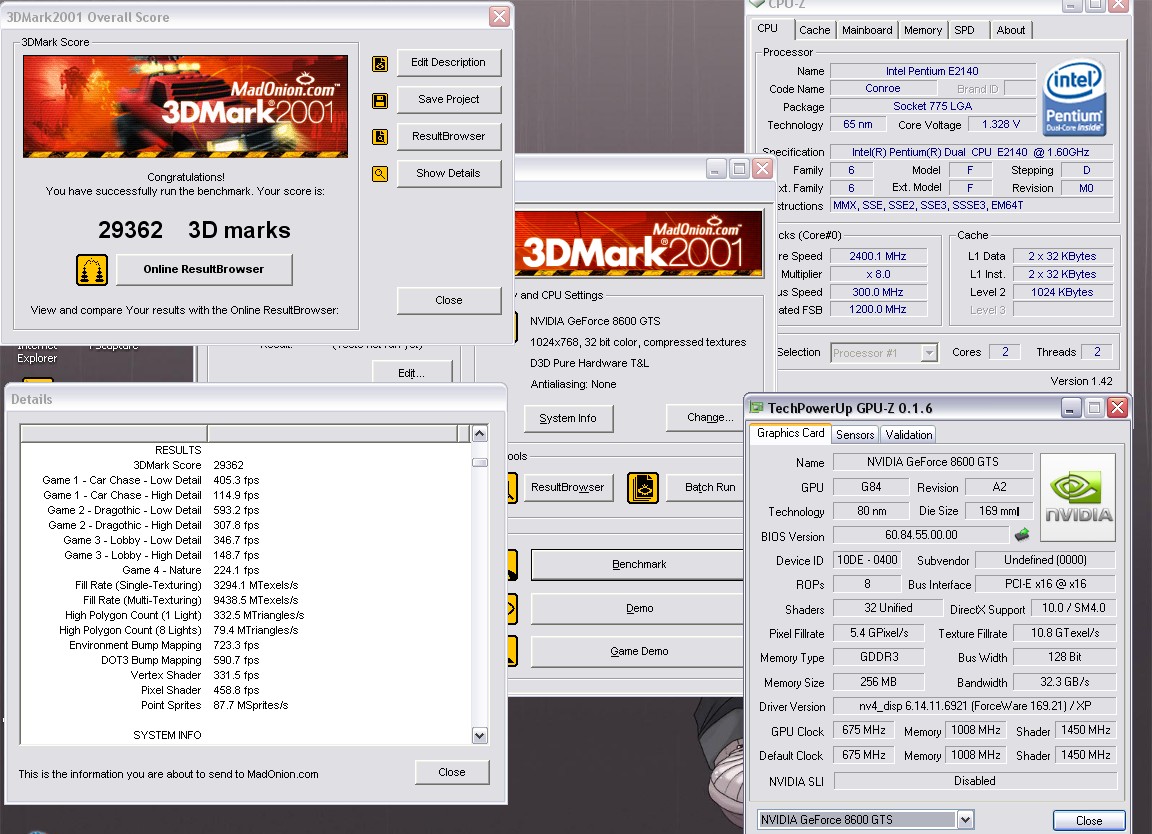The image size is (1152, 834).
Task: Click the GPU-Z Memory Type field
Action: [x=879, y=657]
